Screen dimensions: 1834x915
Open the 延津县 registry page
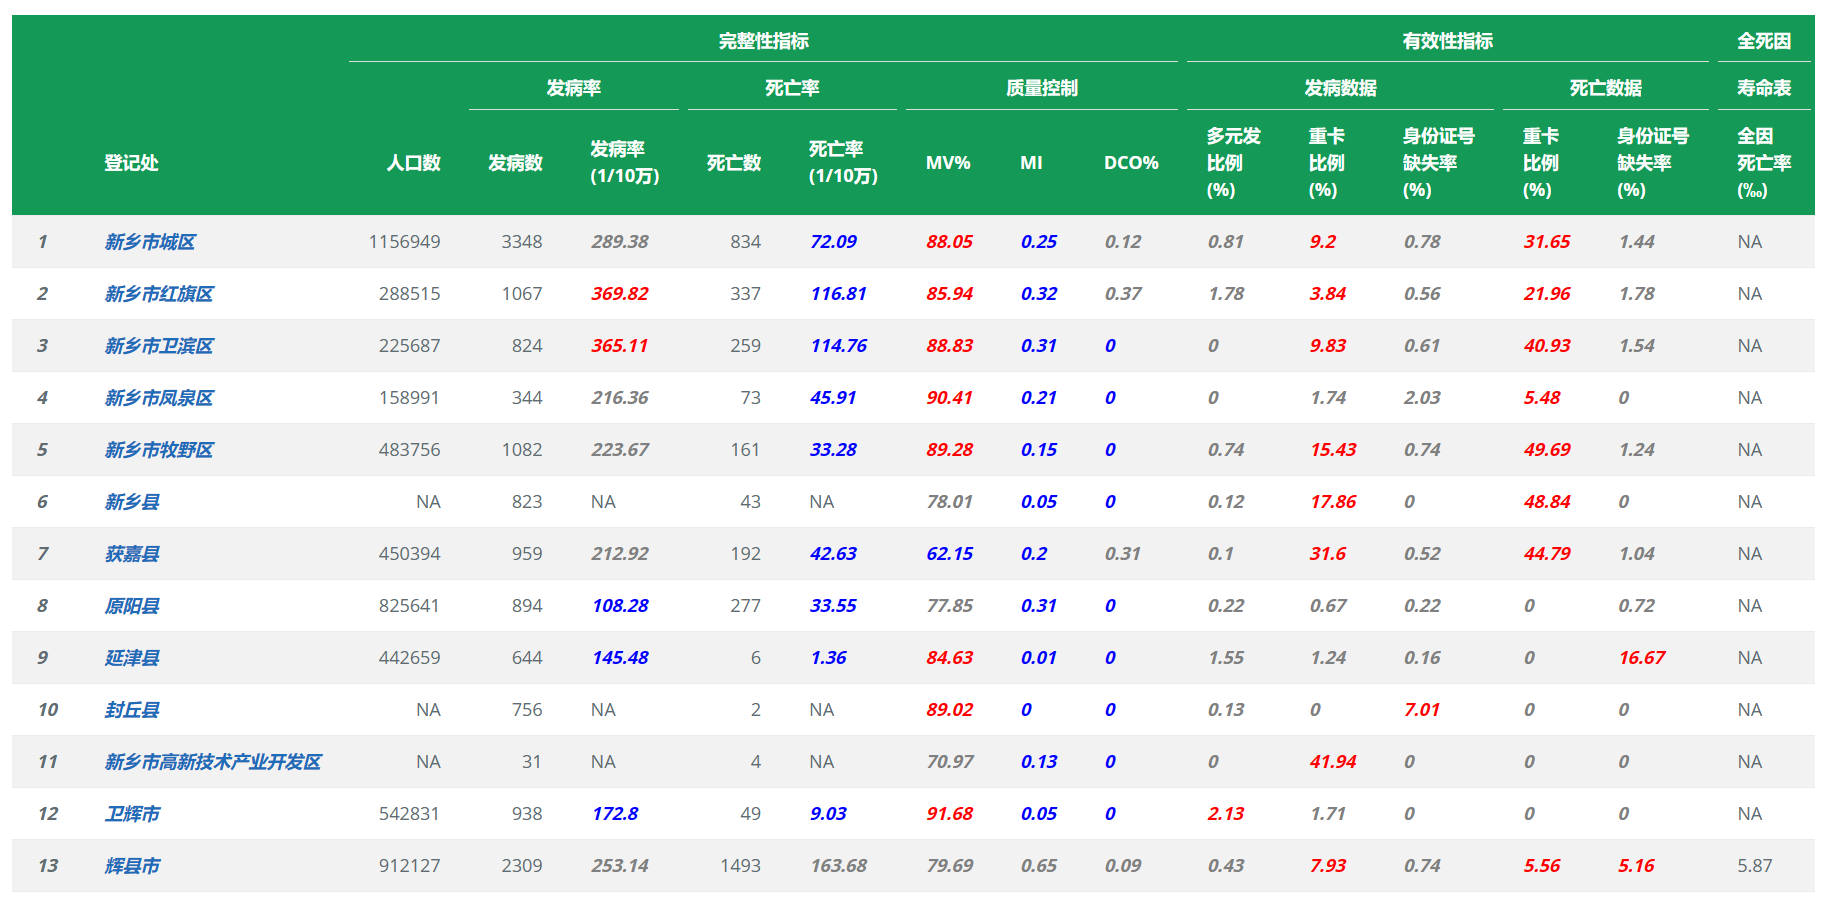[132, 658]
